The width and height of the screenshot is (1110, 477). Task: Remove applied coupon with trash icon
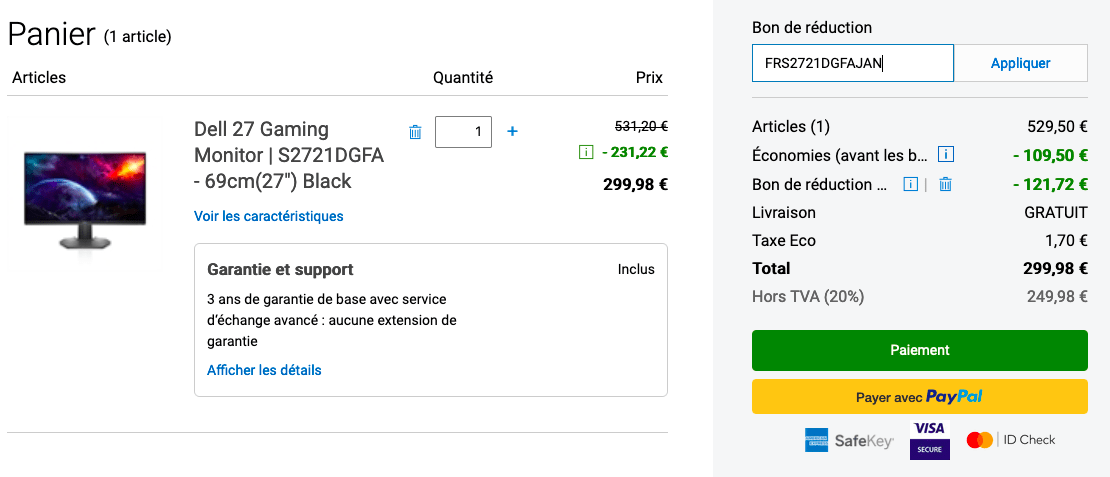[x=945, y=185]
